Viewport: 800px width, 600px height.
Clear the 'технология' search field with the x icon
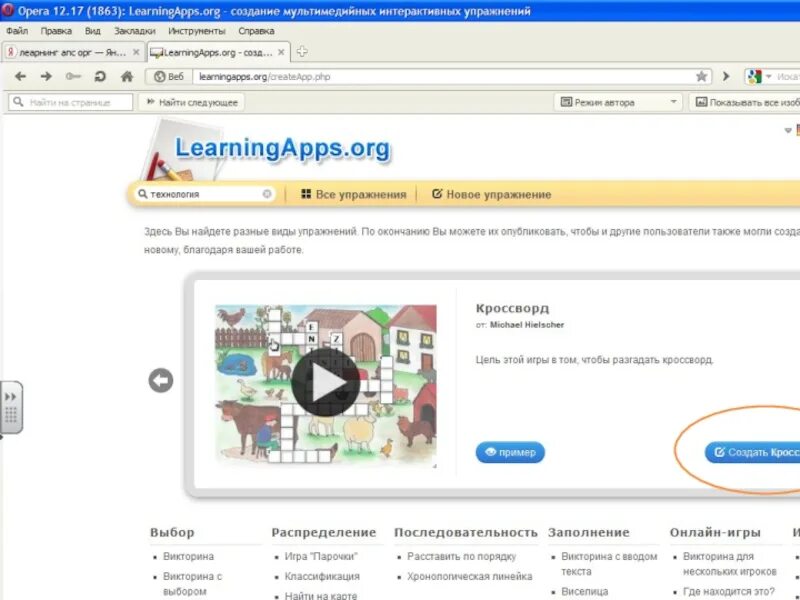click(267, 194)
